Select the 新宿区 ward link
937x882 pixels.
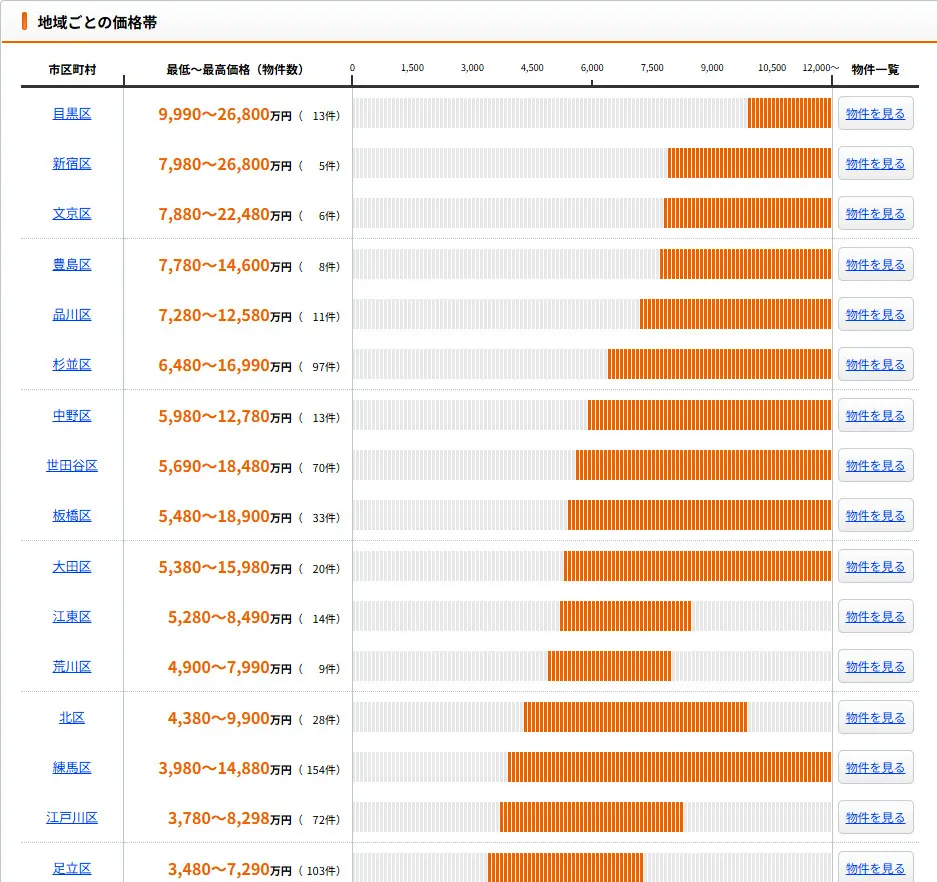71,163
